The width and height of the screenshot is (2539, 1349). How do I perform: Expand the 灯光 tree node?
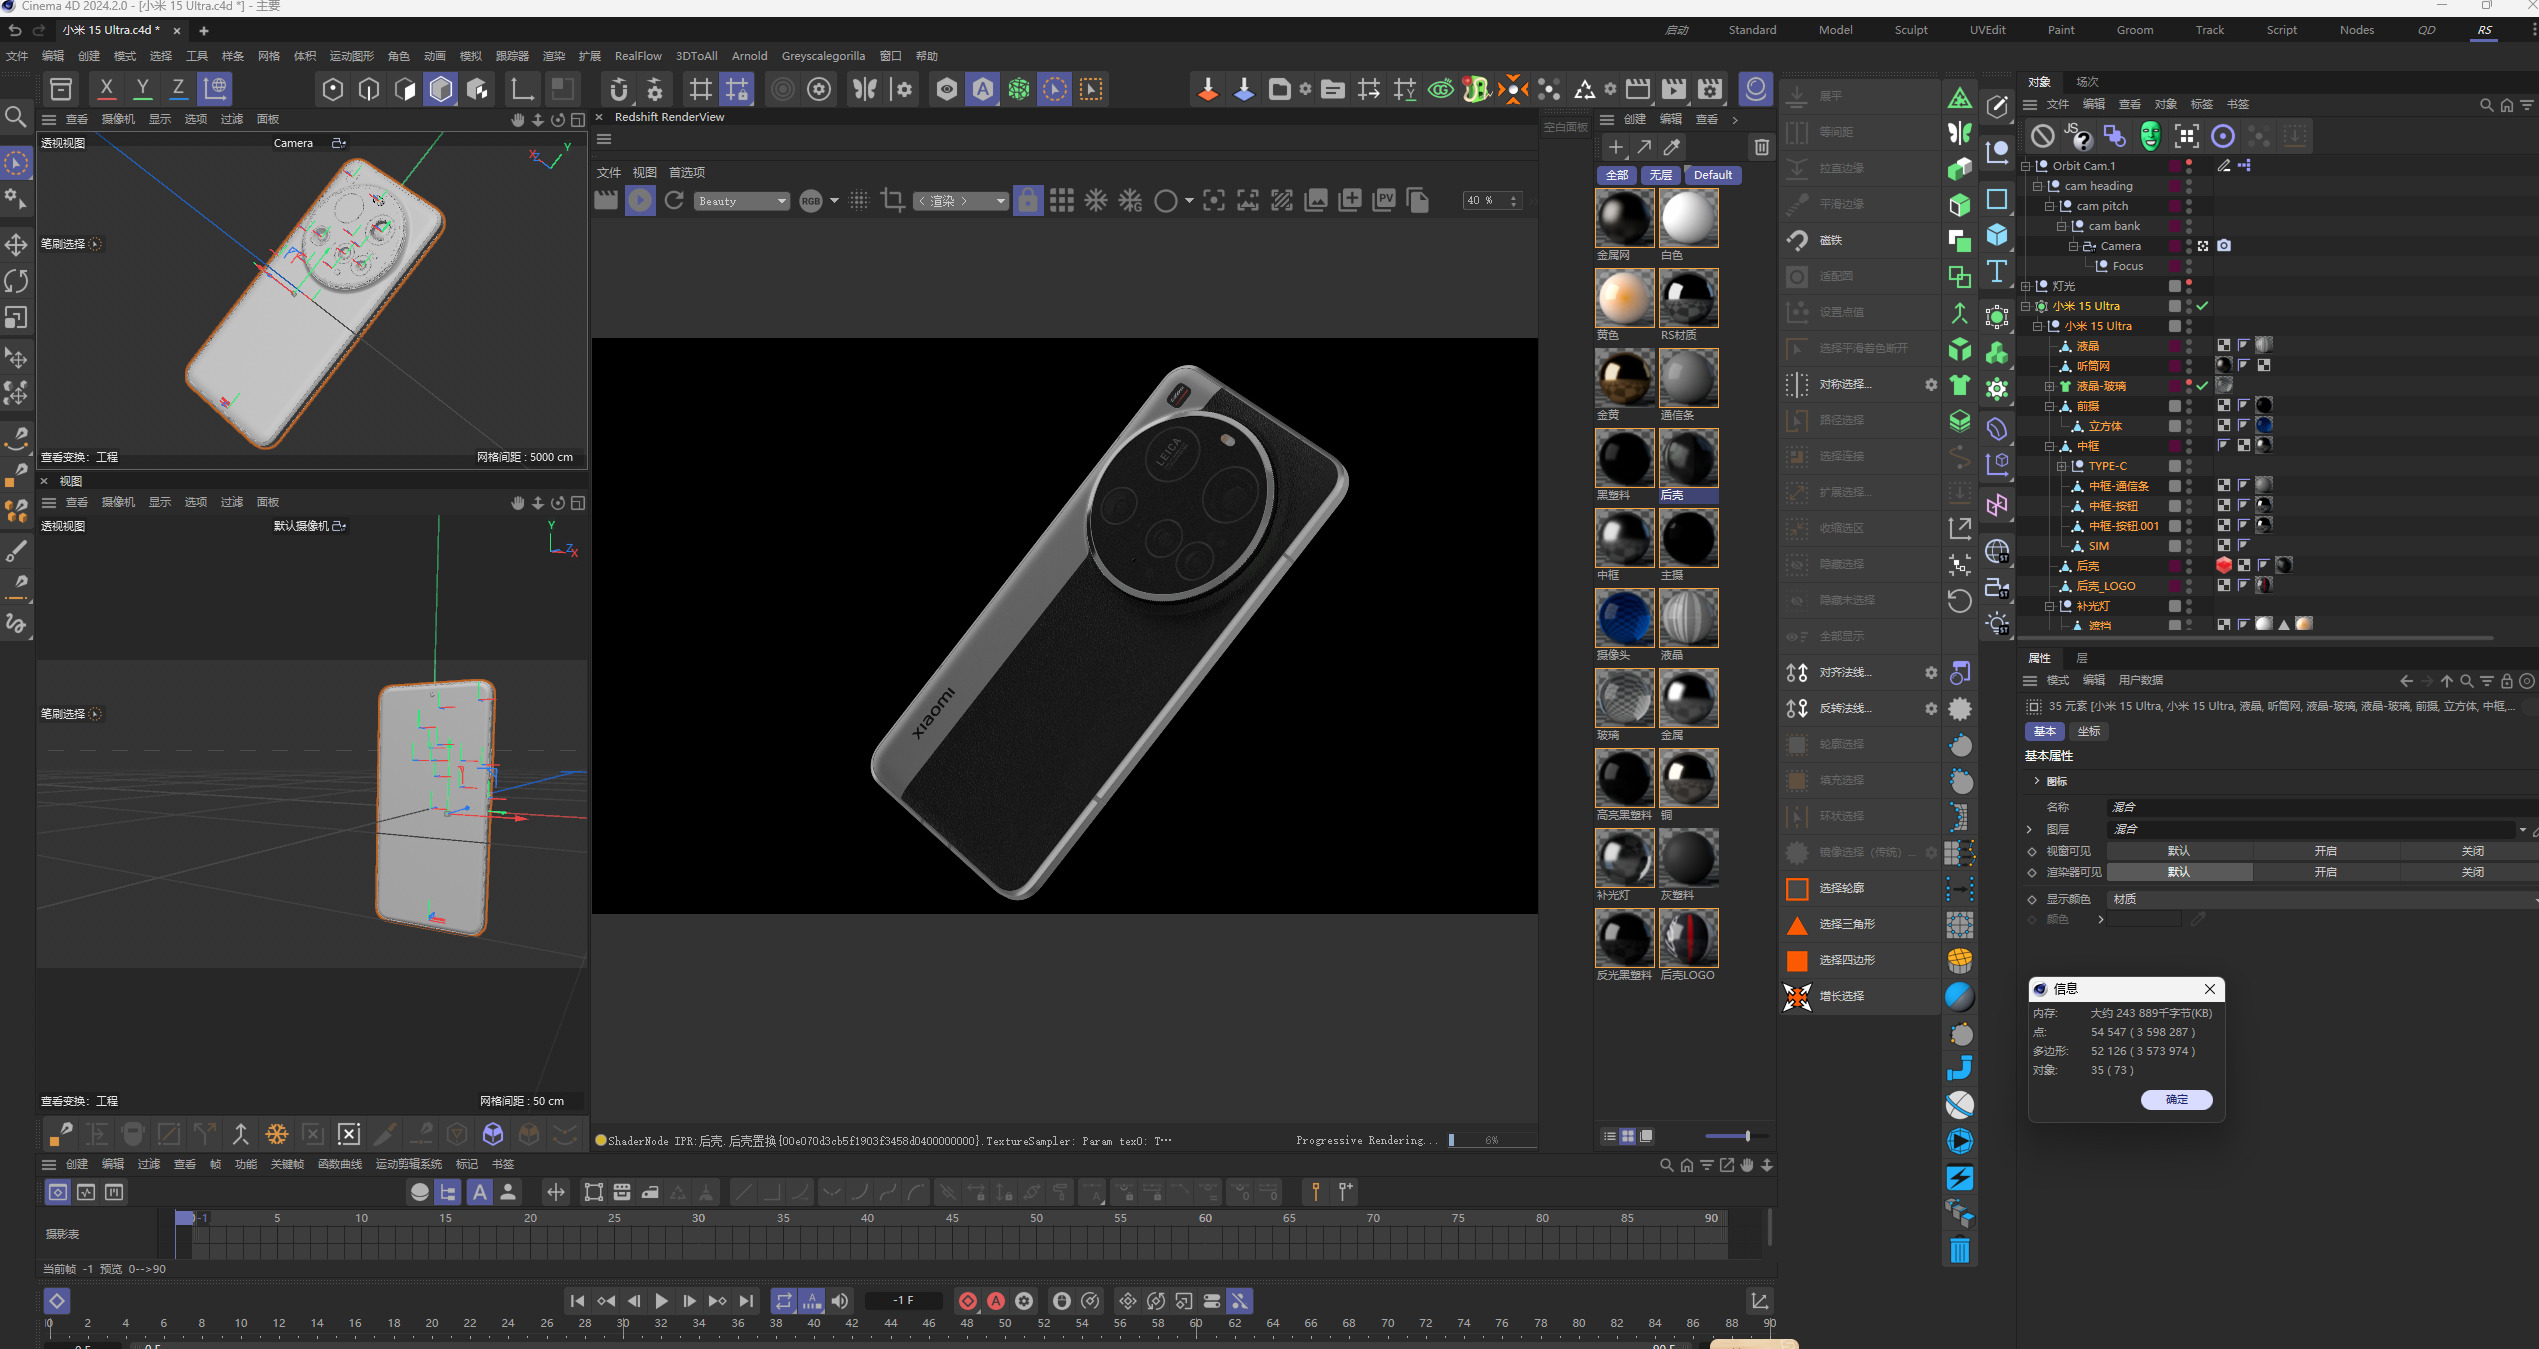(x=2026, y=286)
